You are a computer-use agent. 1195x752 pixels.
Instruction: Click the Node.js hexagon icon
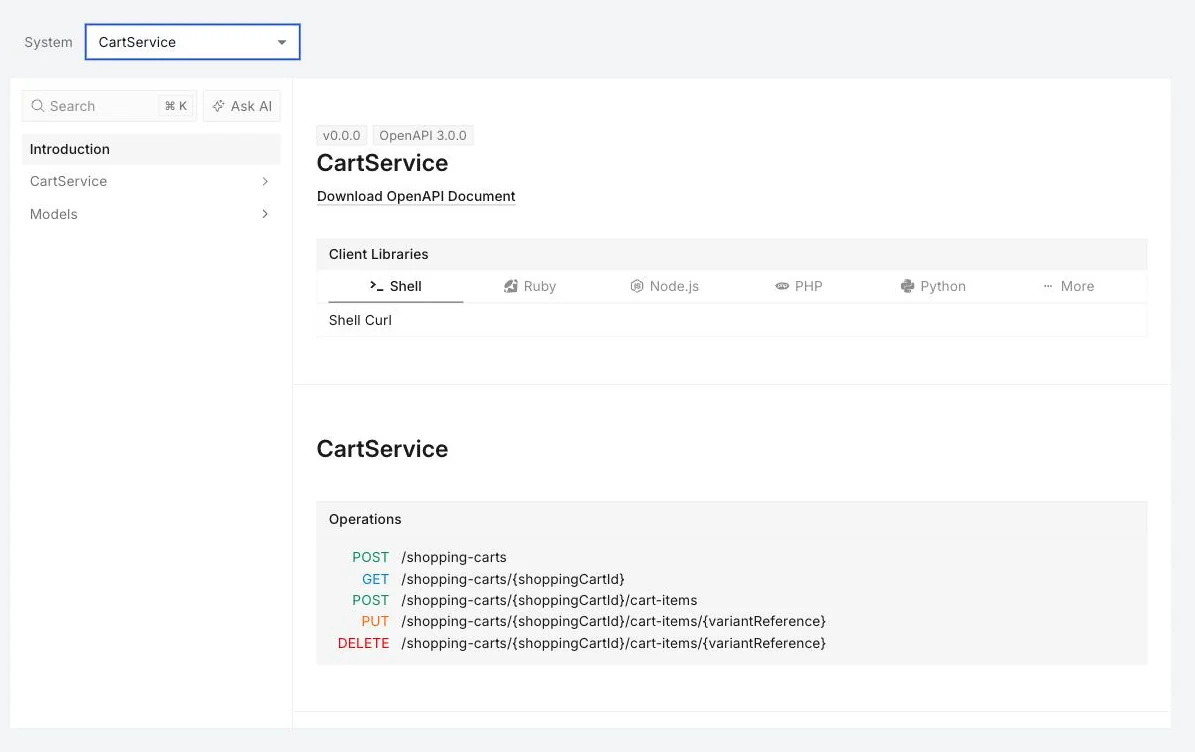click(x=636, y=286)
